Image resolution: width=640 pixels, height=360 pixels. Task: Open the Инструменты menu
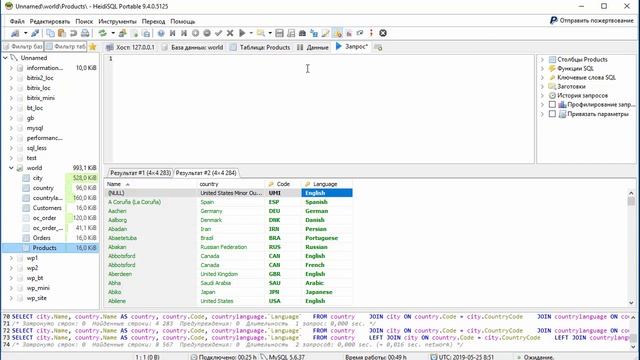click(x=118, y=21)
